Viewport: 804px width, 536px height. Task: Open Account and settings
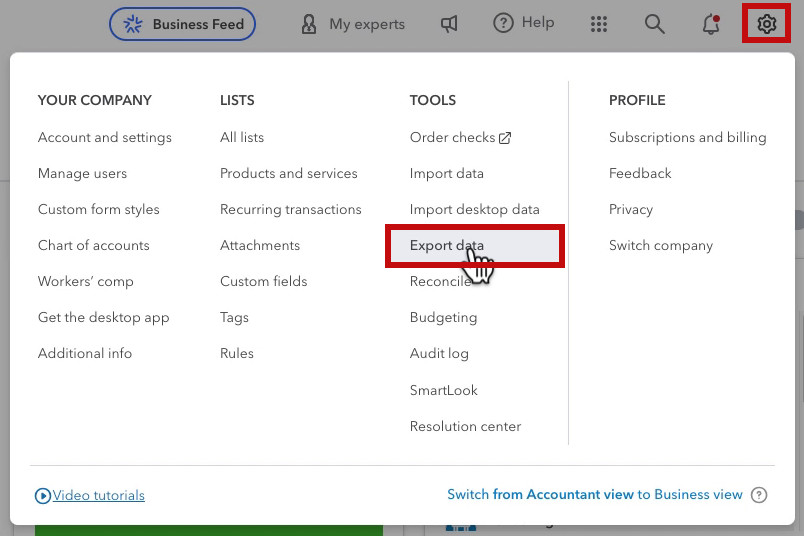105,137
